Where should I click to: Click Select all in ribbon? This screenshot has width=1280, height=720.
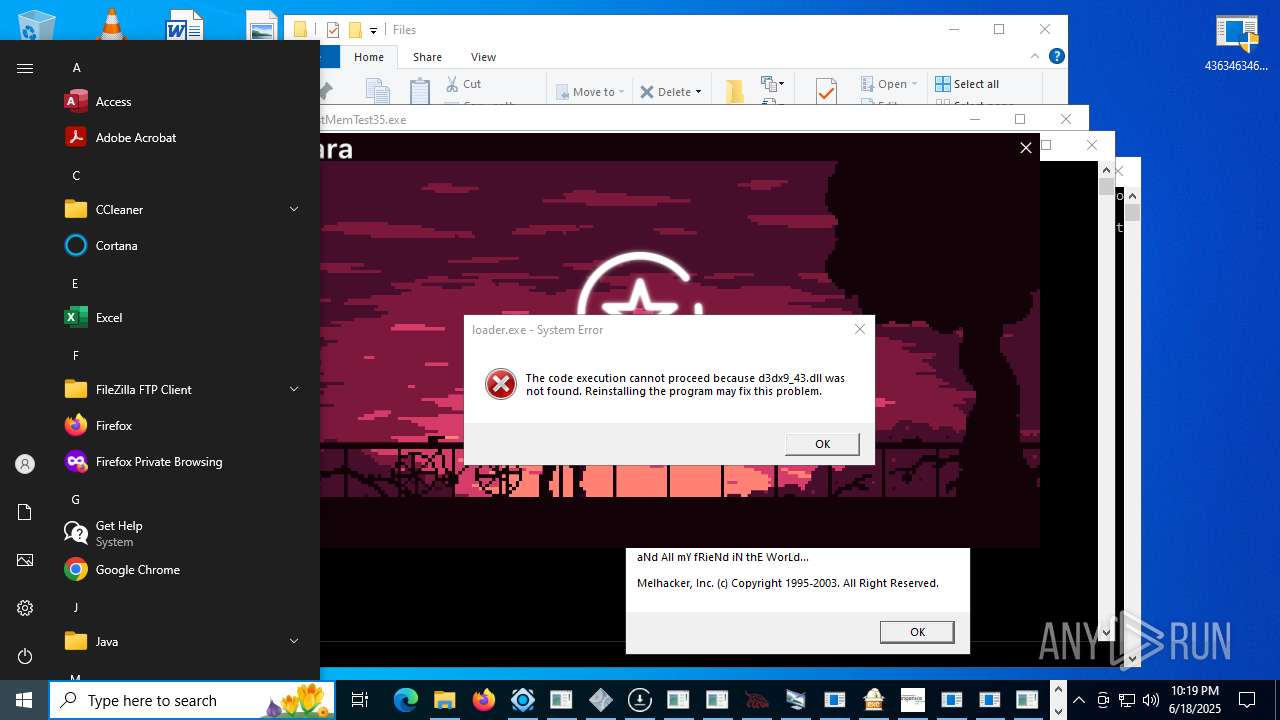click(x=967, y=84)
